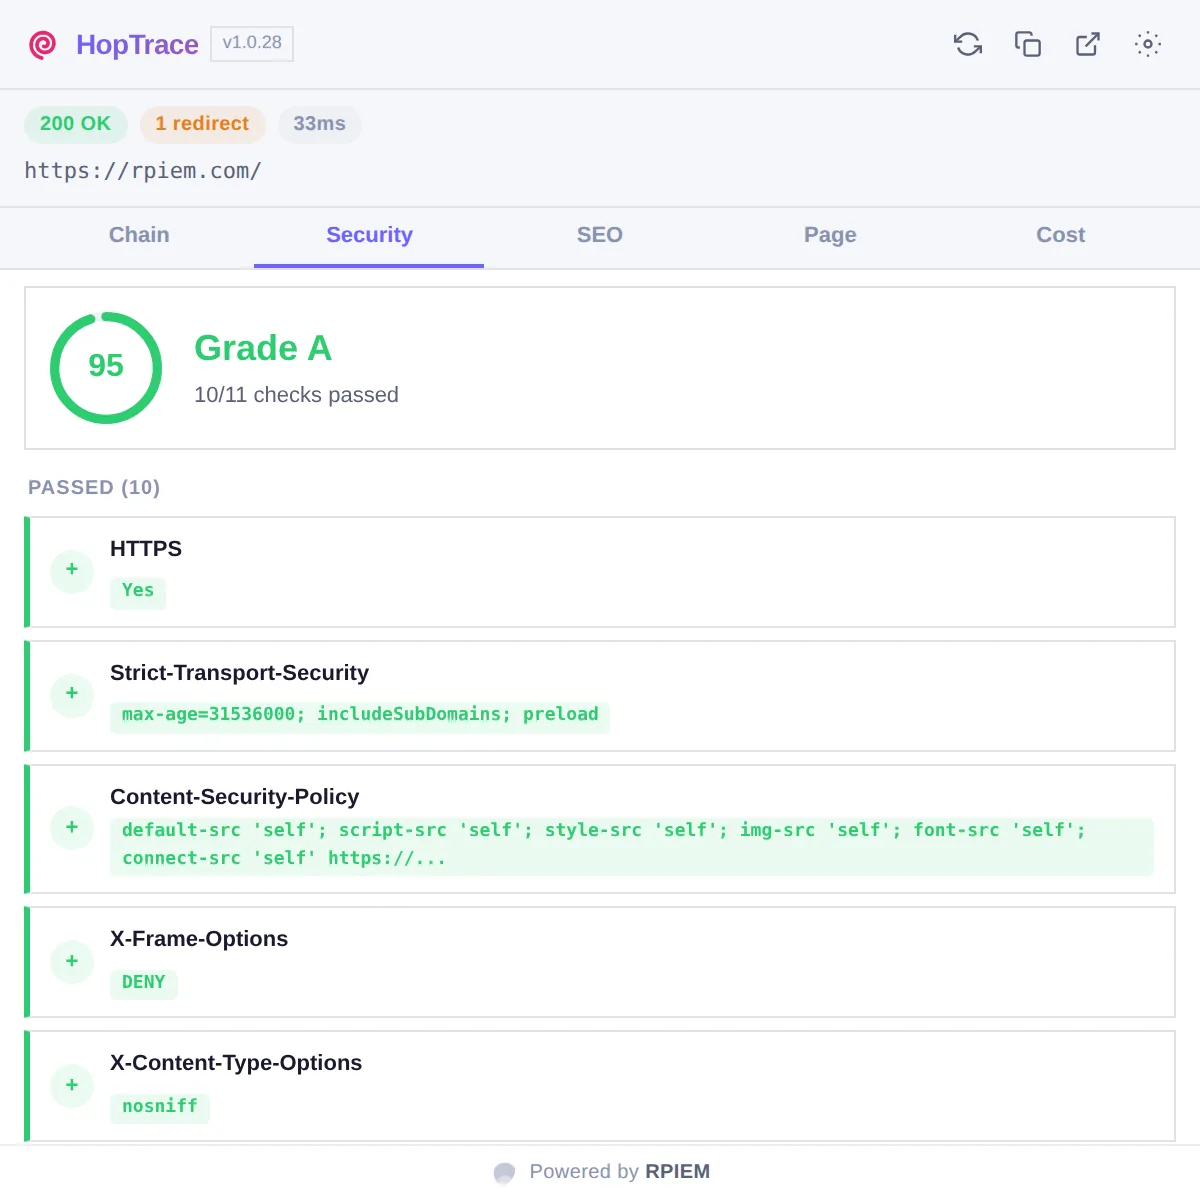
Task: Click the HopTrace spiral logo icon
Action: tap(43, 45)
